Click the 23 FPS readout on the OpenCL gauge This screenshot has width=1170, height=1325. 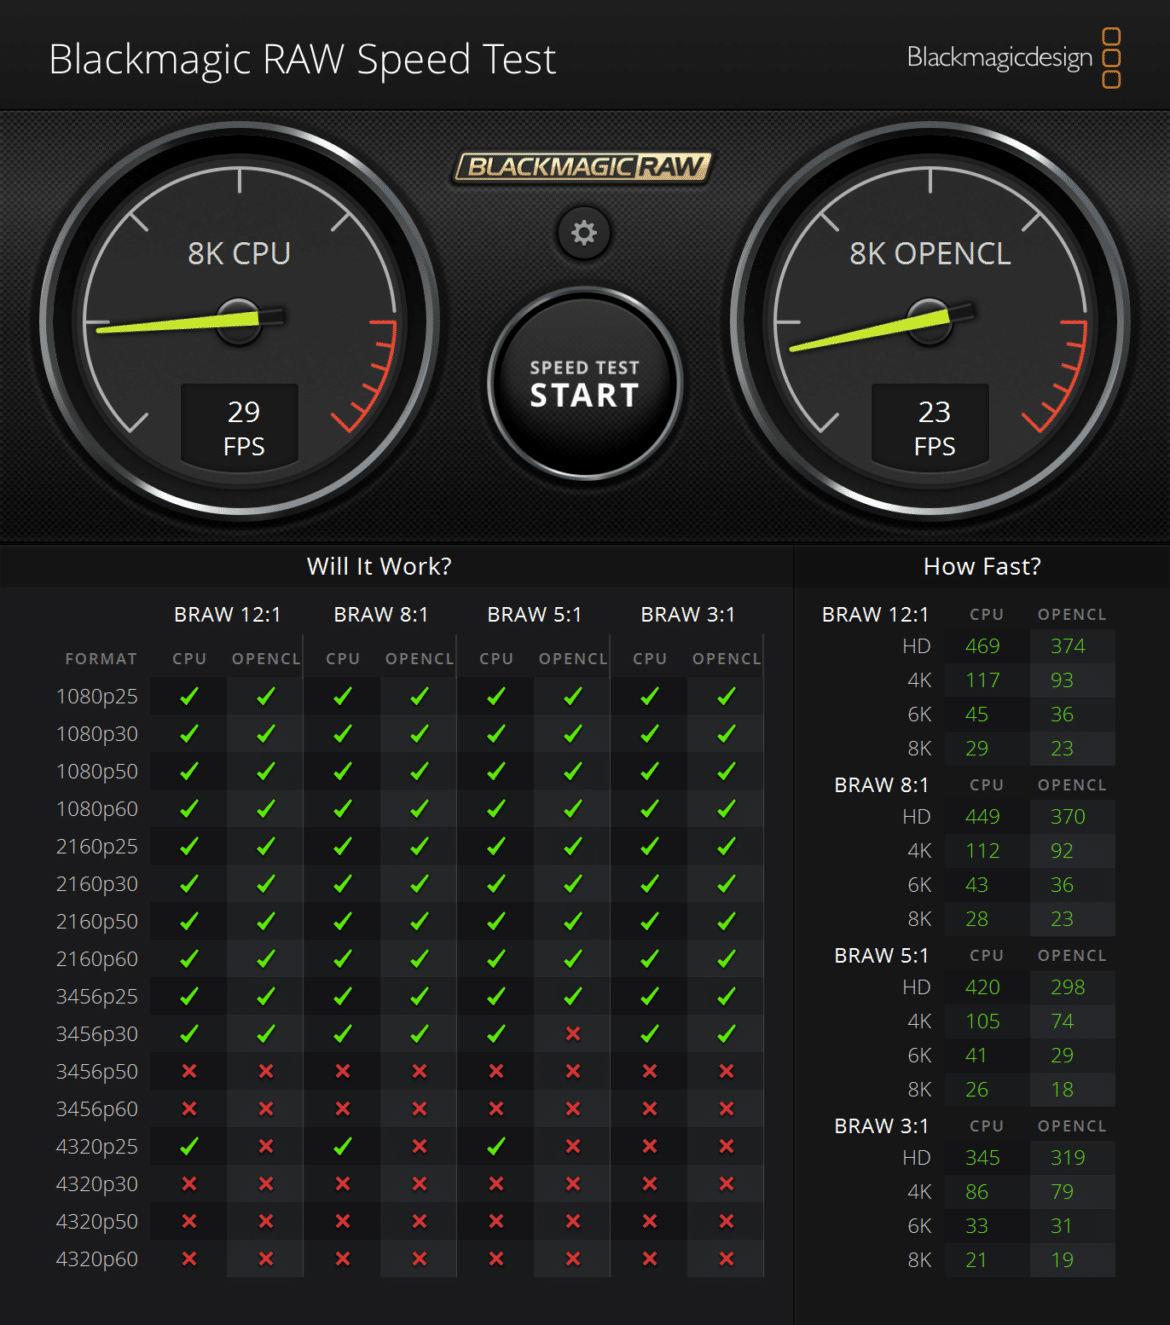coord(931,428)
